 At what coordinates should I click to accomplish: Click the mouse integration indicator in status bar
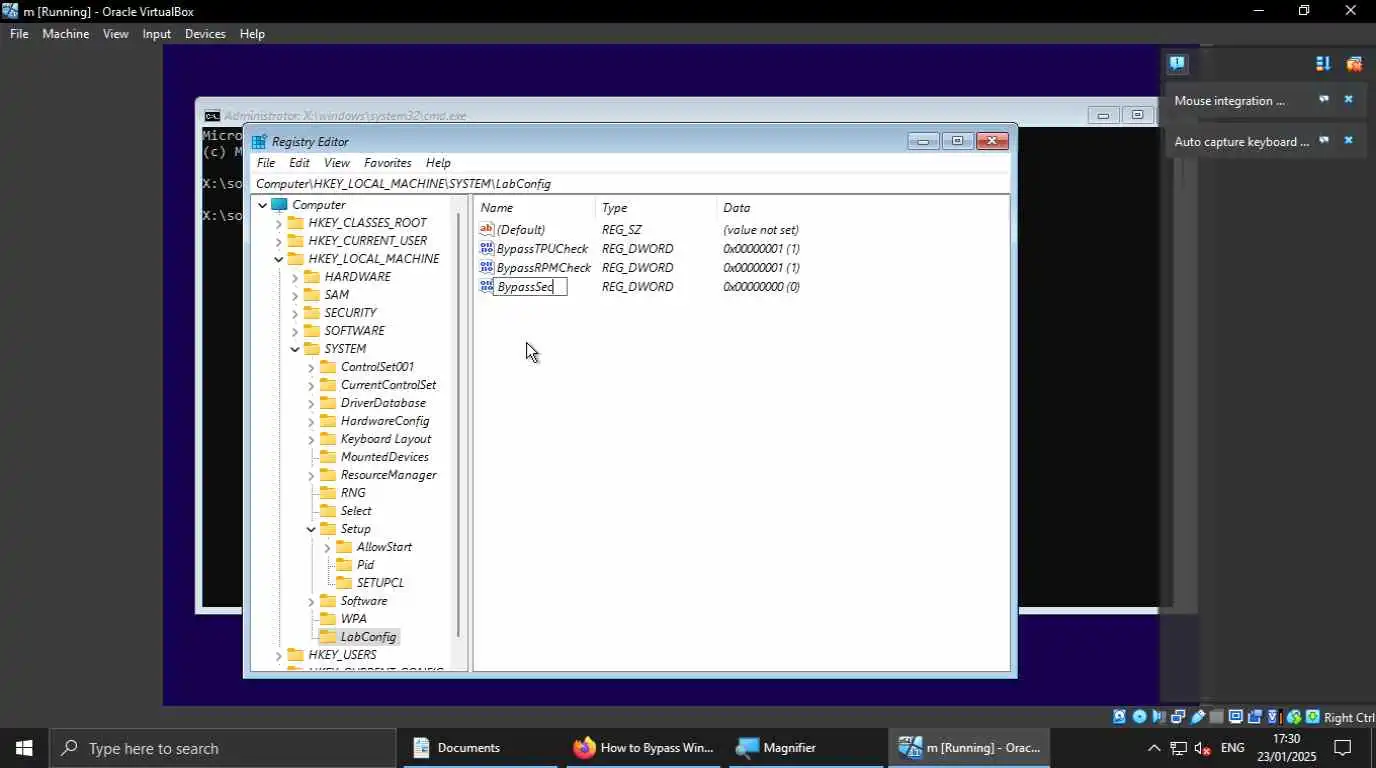point(1293,717)
